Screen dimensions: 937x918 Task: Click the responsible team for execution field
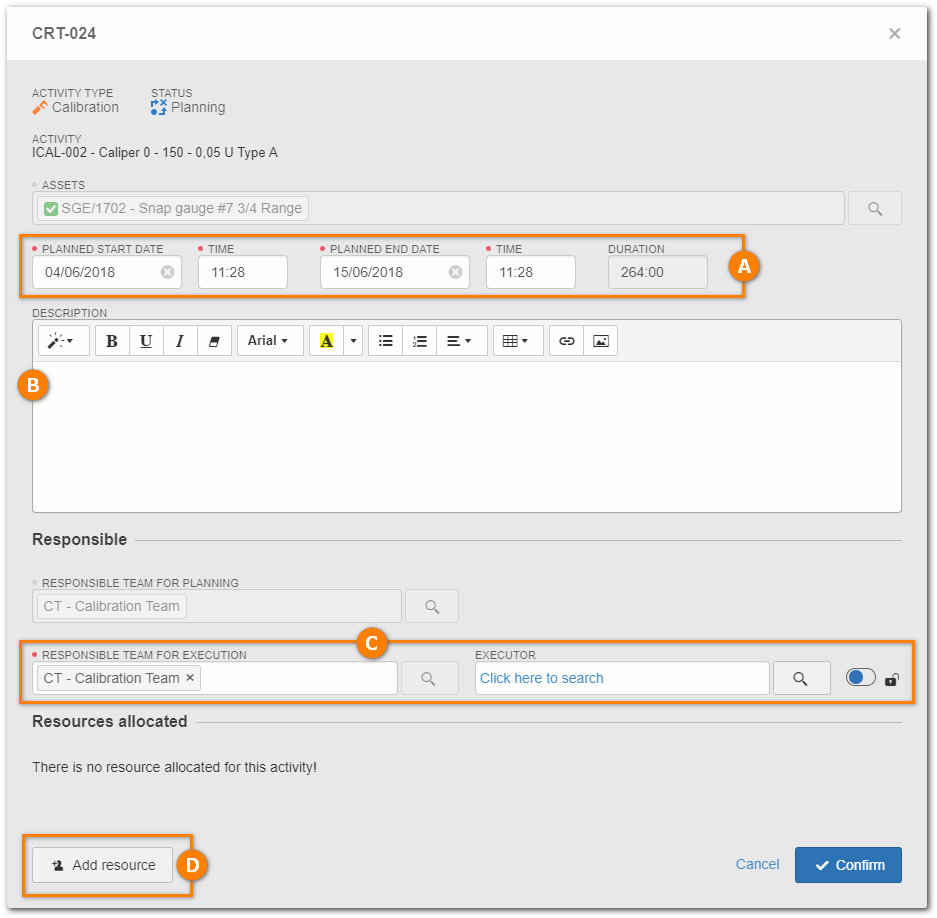[x=215, y=678]
